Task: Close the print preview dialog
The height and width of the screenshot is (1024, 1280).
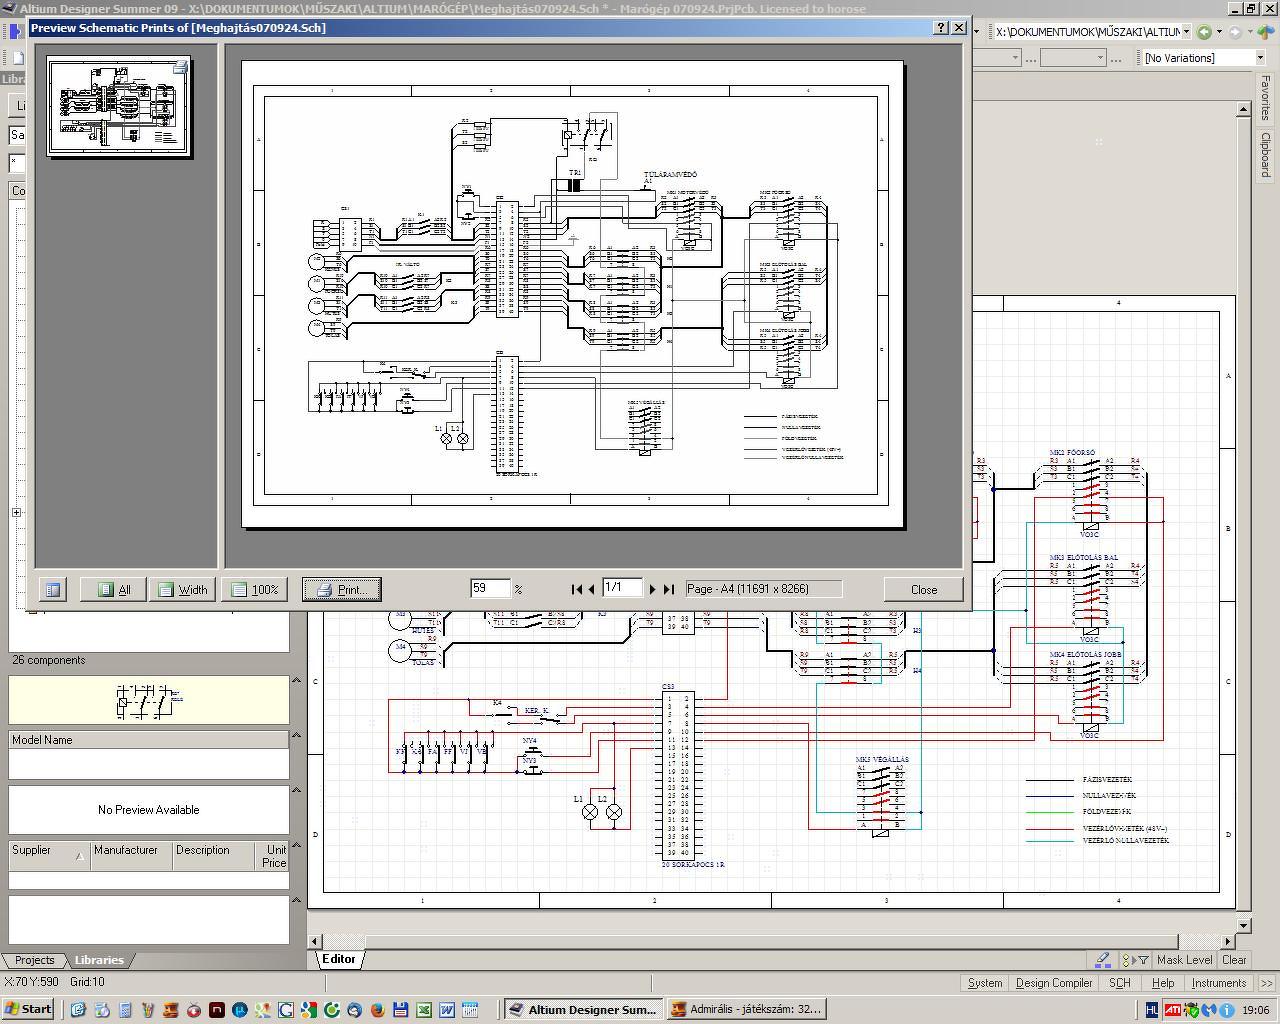Action: click(x=923, y=590)
